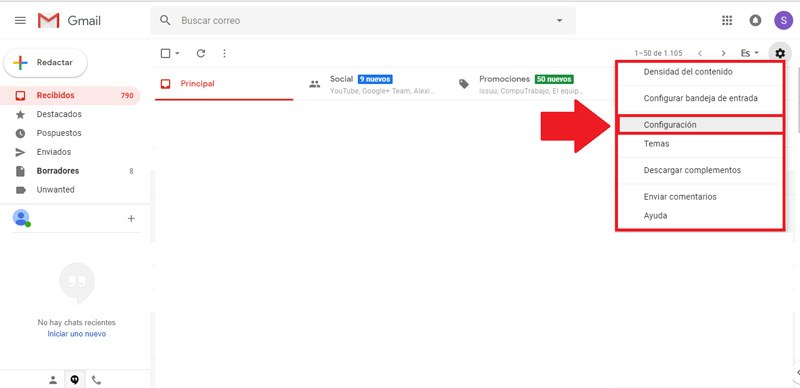
Task: Open the notifications bell icon
Action: [x=755, y=20]
